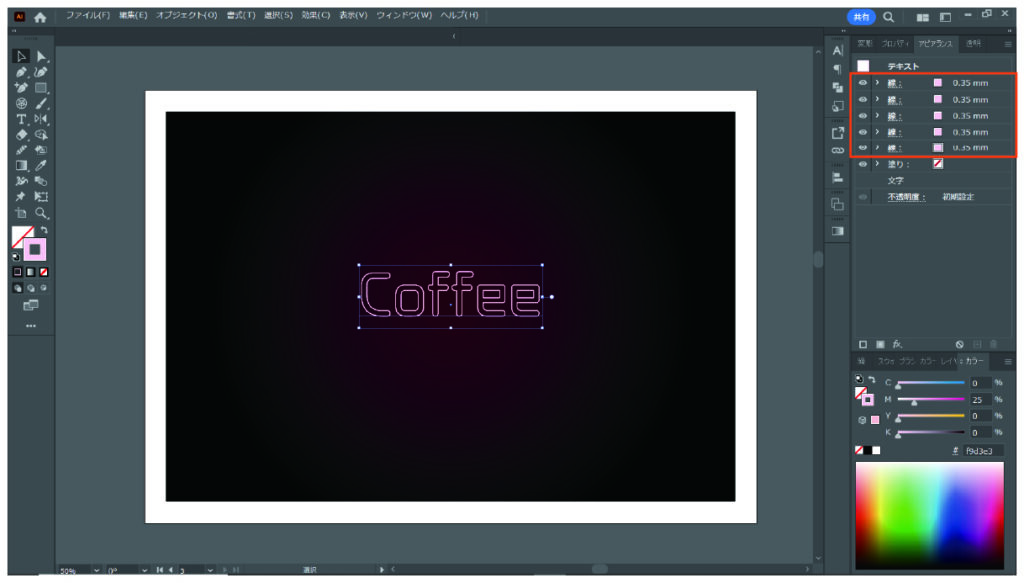
Task: Reset to default fill and stroke in toolbar
Action: pyautogui.click(x=16, y=257)
